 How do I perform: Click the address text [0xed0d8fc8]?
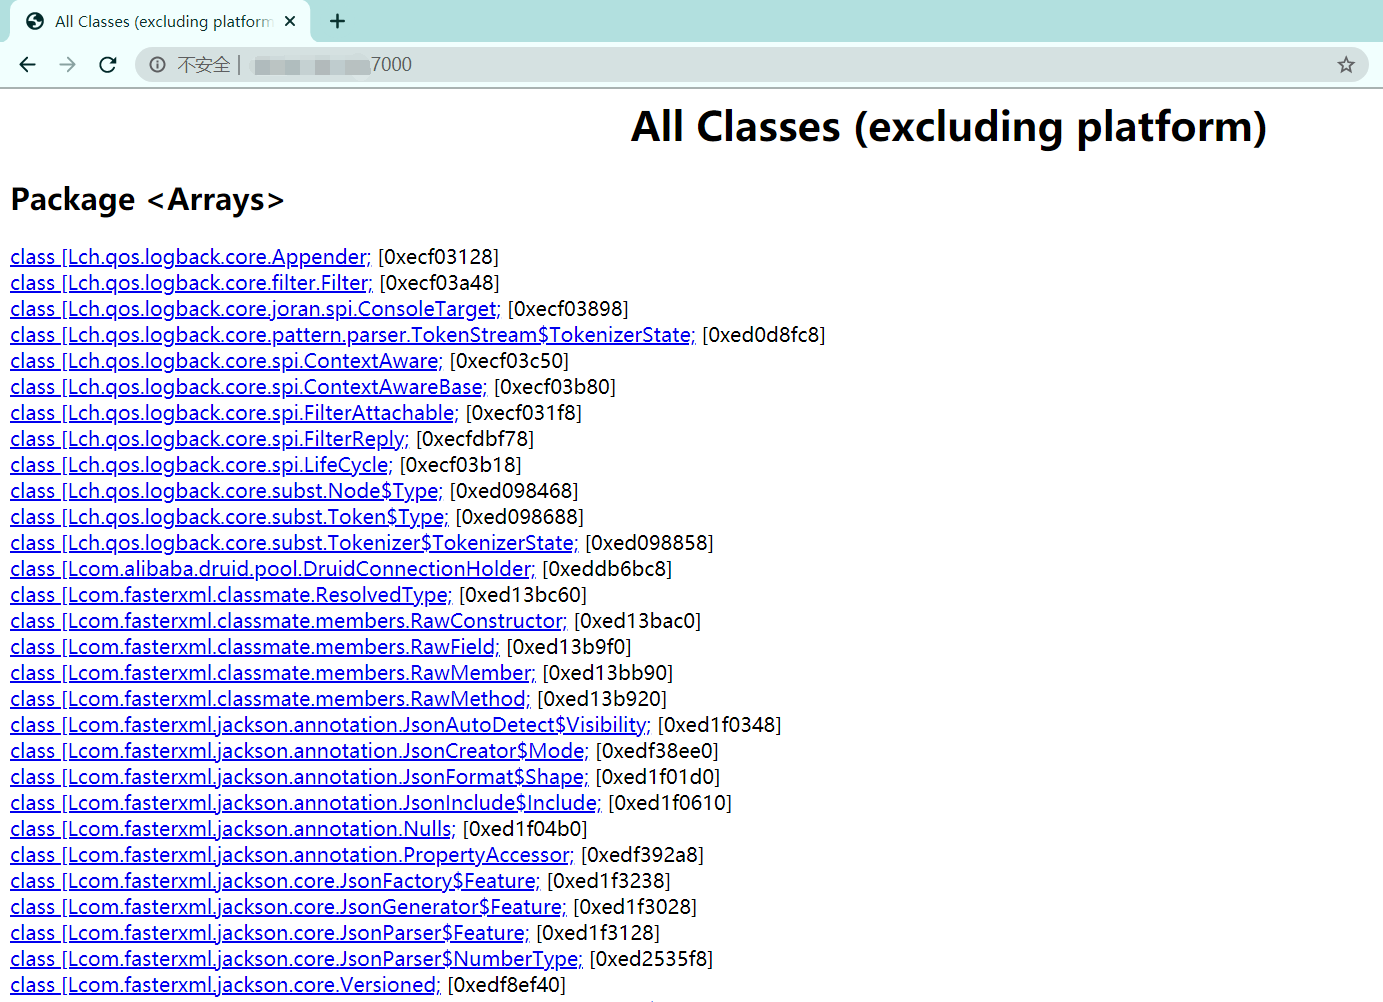click(764, 335)
